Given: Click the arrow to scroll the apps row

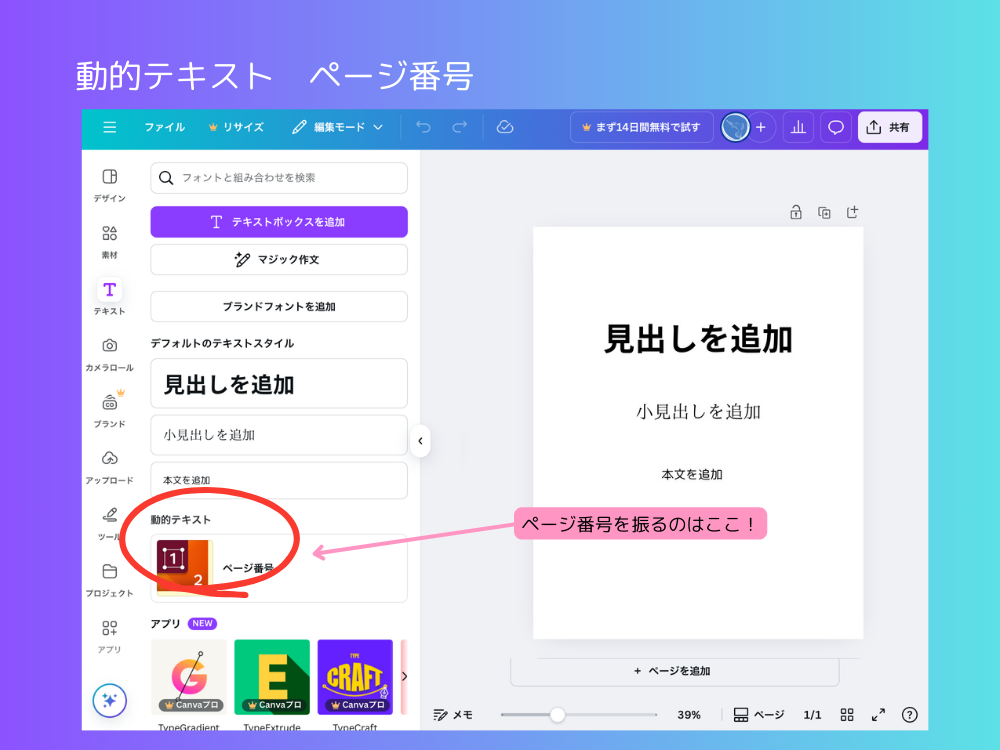Looking at the screenshot, I should click(404, 676).
